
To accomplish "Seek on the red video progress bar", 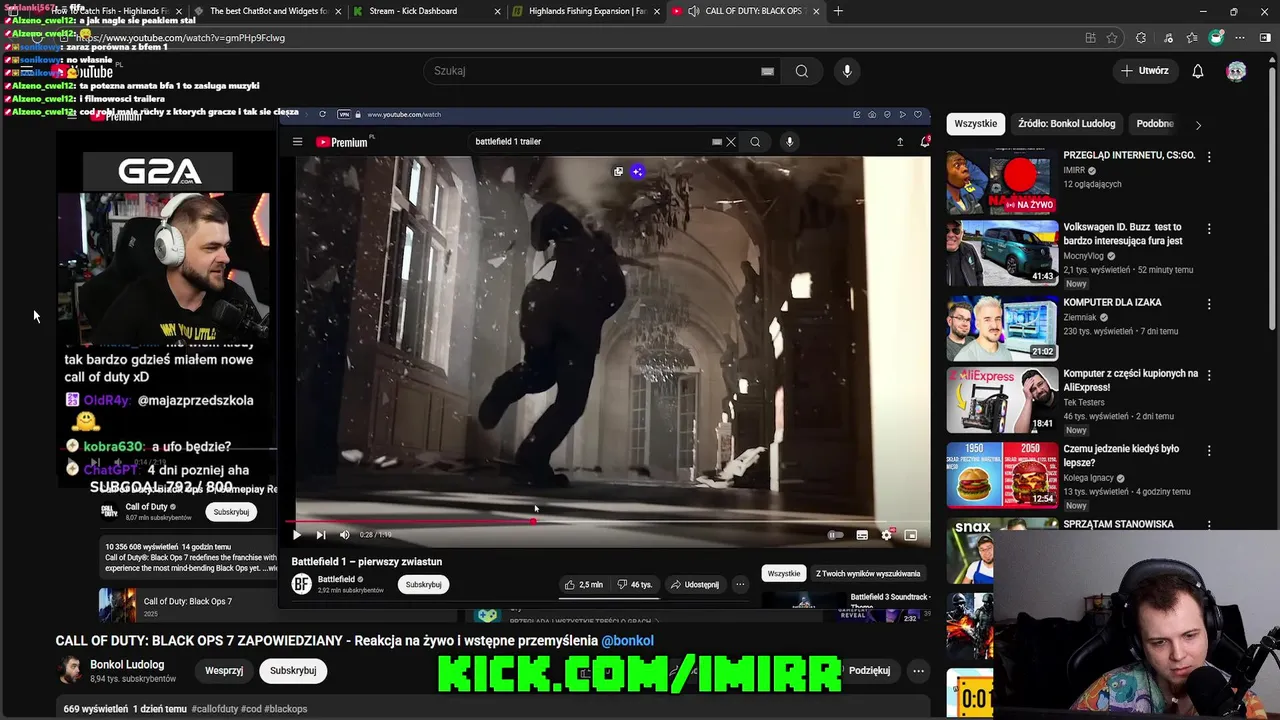I will click(x=608, y=521).
